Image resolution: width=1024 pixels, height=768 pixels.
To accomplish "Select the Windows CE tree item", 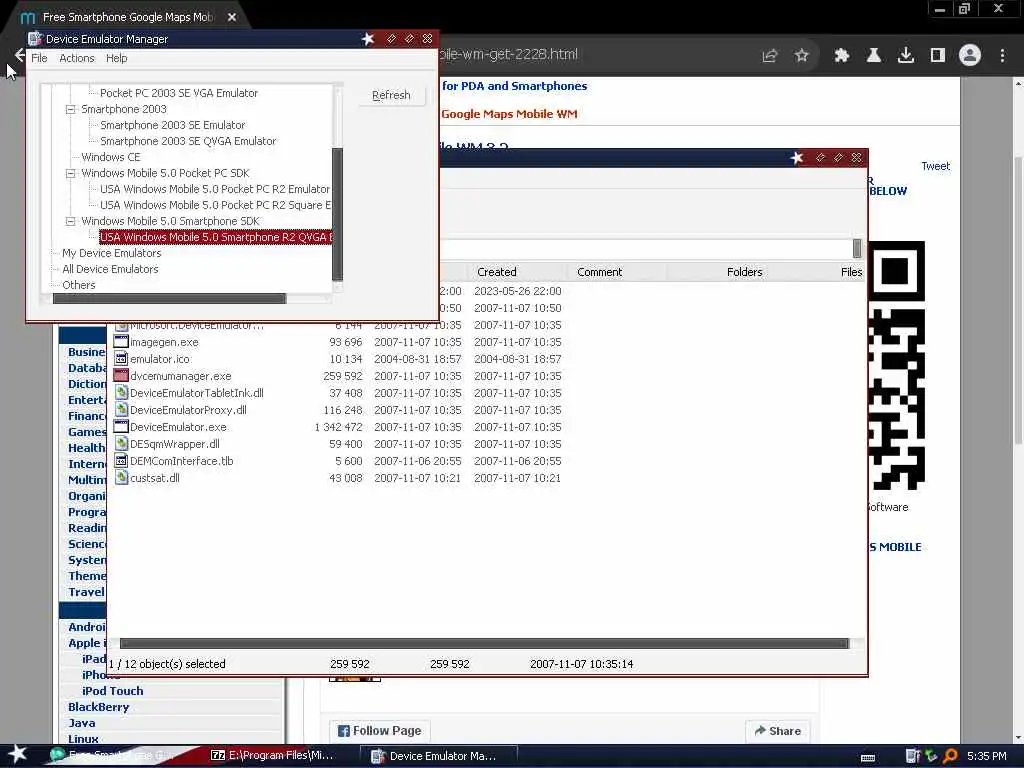I will click(110, 157).
